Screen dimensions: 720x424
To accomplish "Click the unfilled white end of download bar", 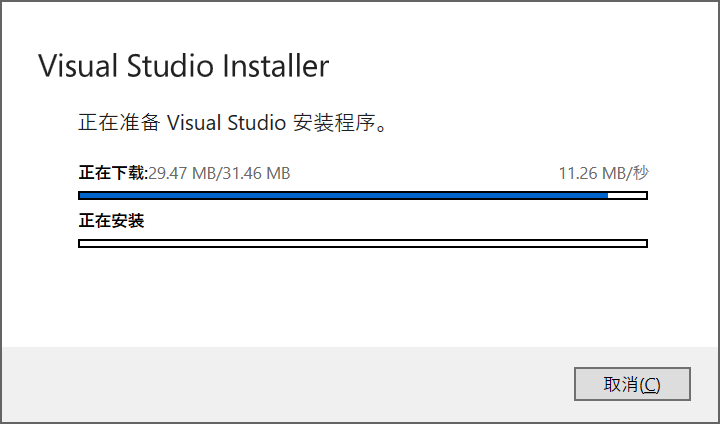I will coord(627,195).
